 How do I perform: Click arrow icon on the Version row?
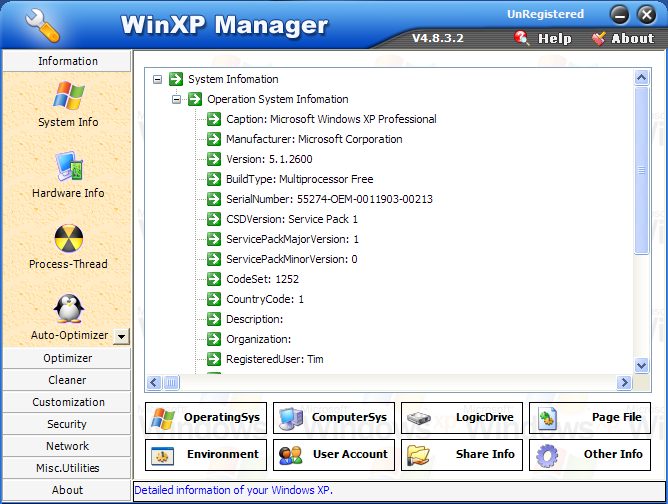[x=214, y=159]
